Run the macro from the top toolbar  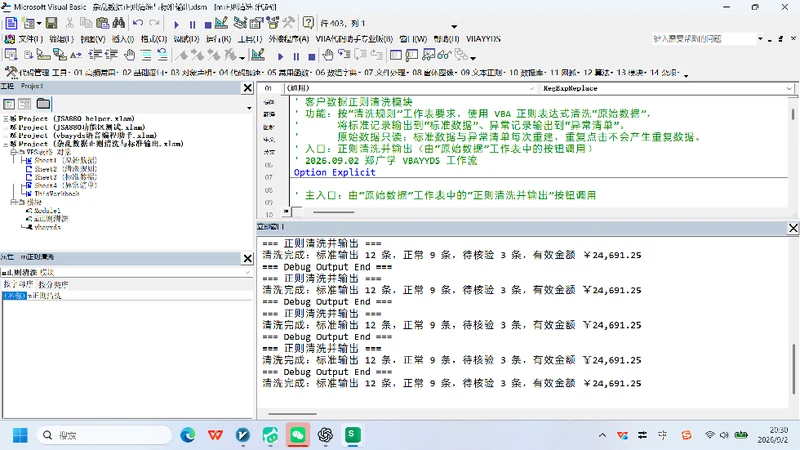tap(177, 24)
